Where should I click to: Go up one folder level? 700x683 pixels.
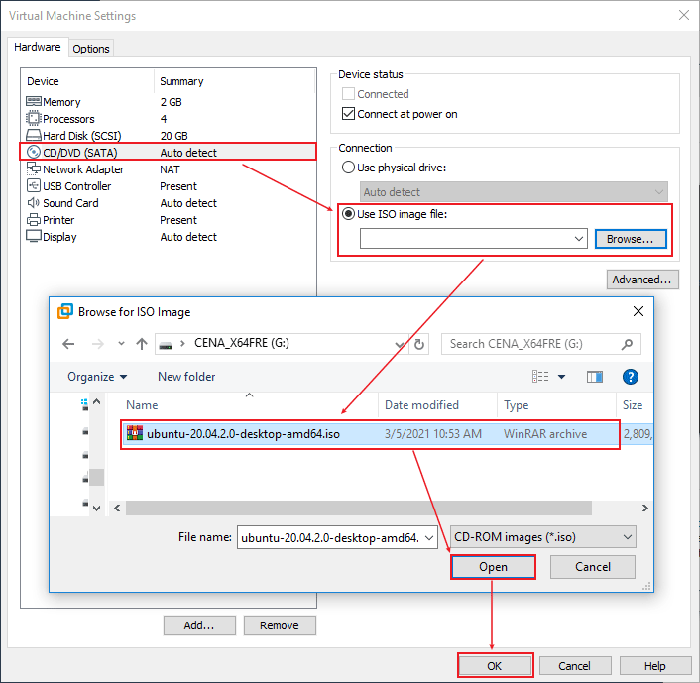(x=142, y=344)
